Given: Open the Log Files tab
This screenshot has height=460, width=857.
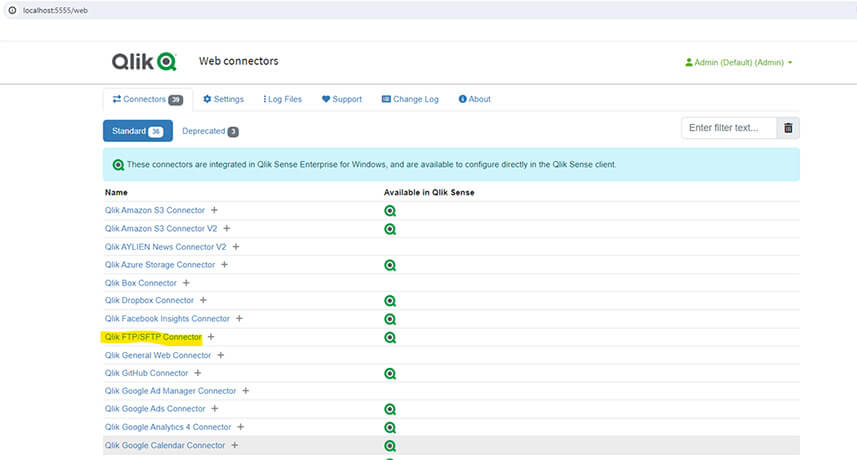Looking at the screenshot, I should [x=283, y=99].
